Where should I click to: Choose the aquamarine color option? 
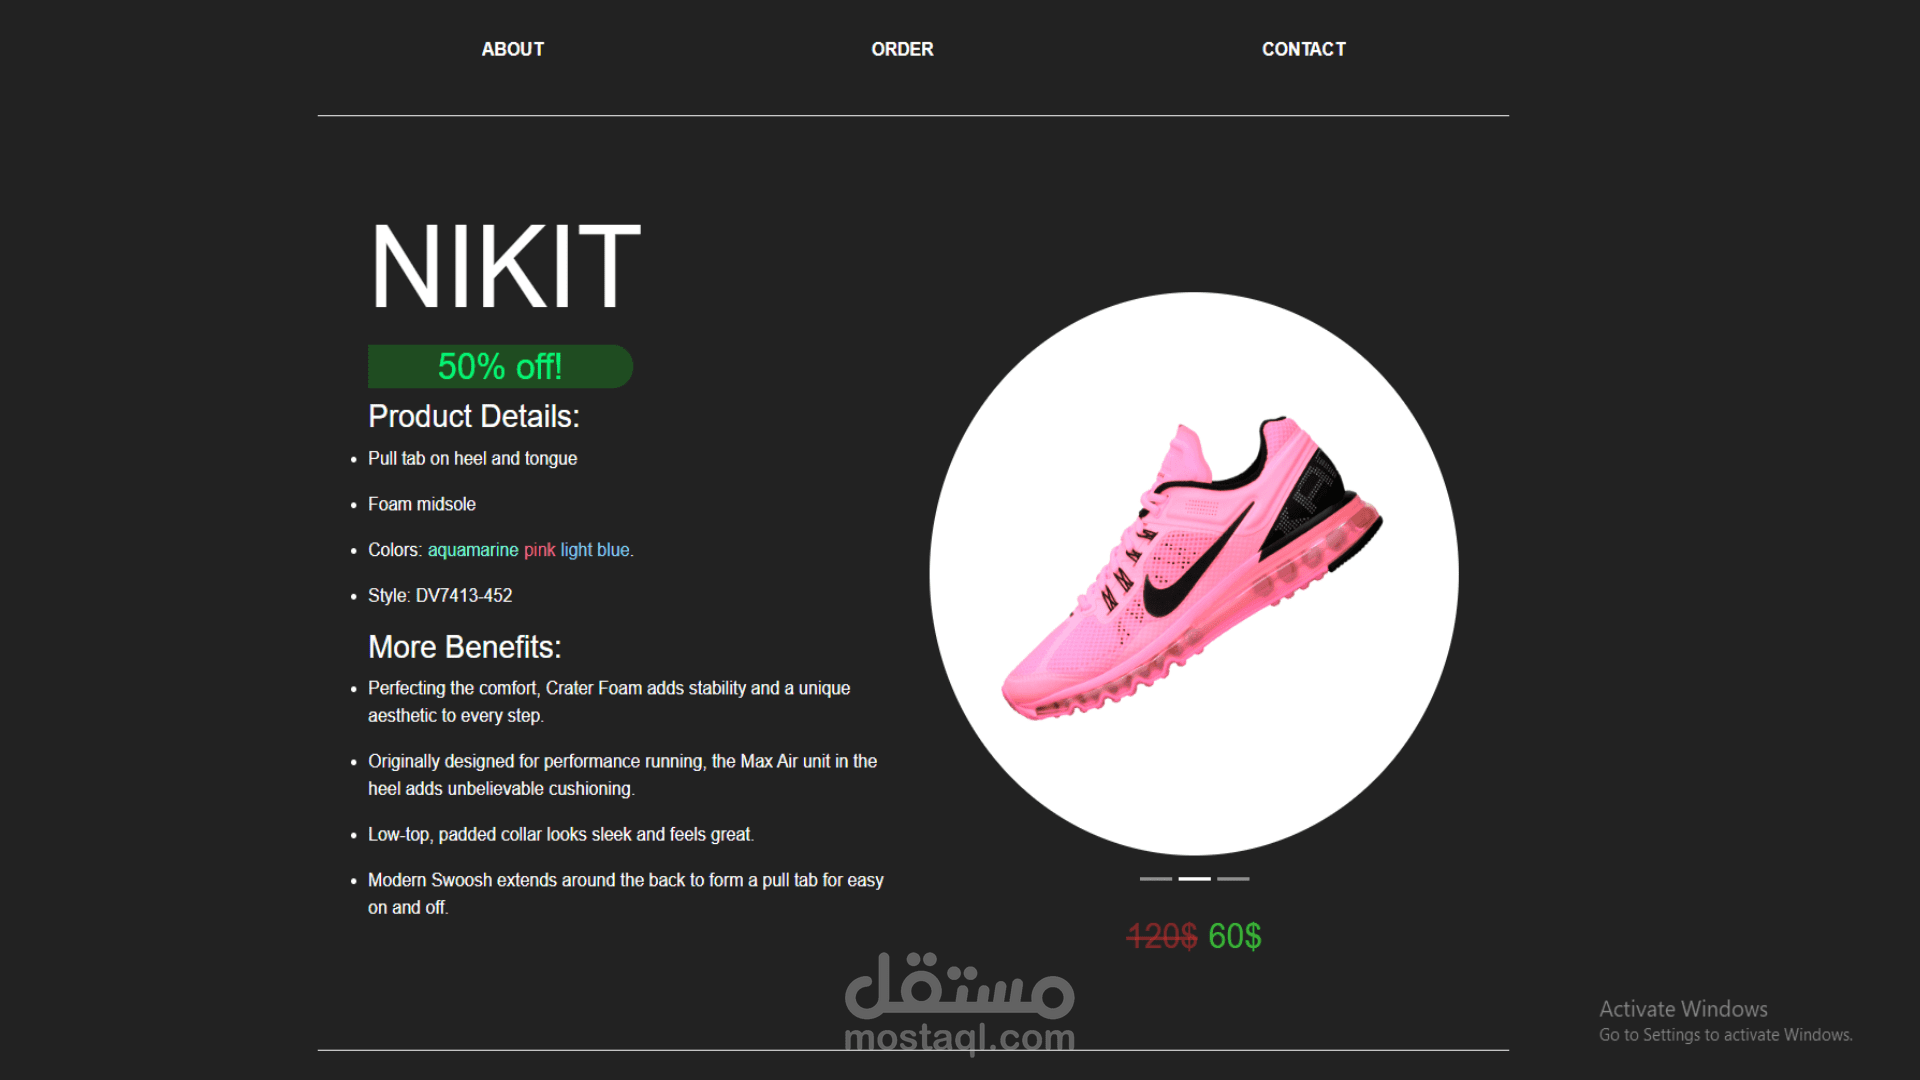coord(473,550)
